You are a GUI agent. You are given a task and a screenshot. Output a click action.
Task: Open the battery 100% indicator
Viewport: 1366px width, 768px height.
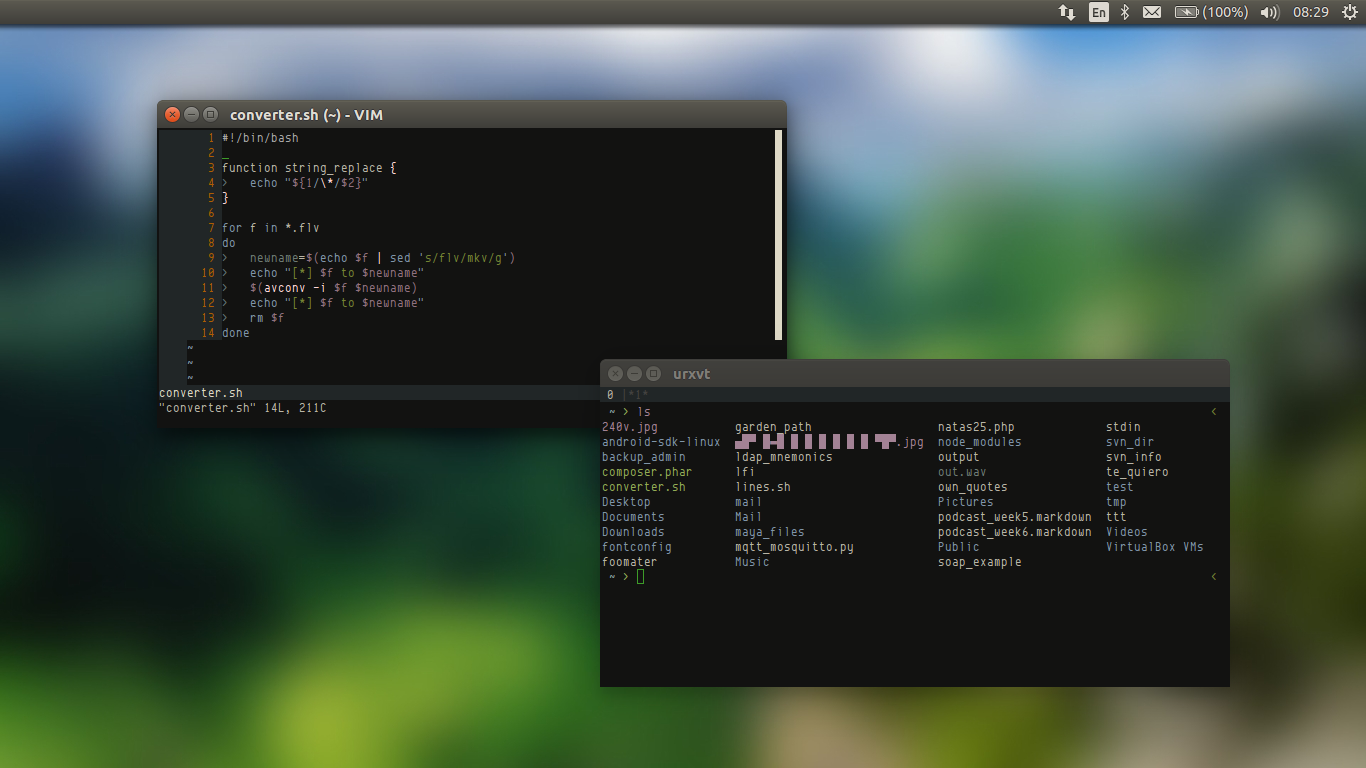point(1211,12)
